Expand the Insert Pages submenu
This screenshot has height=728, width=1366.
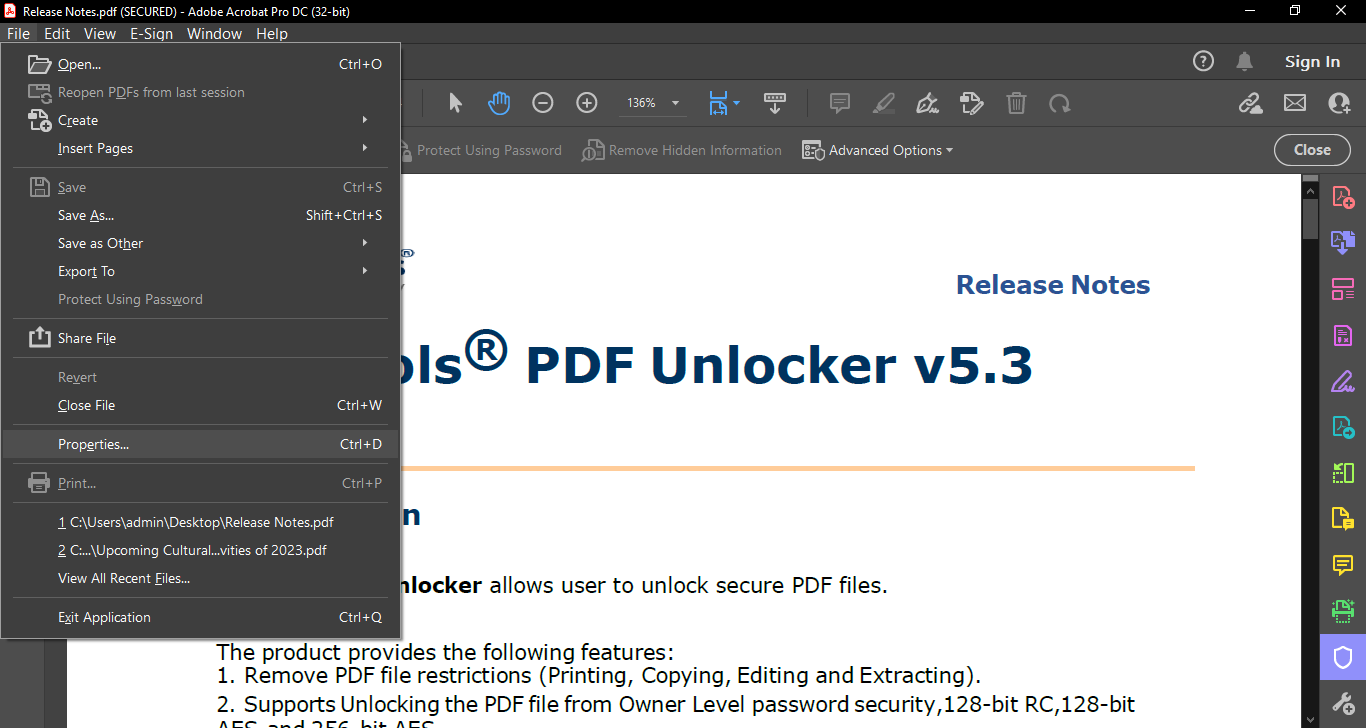pyautogui.click(x=200, y=148)
